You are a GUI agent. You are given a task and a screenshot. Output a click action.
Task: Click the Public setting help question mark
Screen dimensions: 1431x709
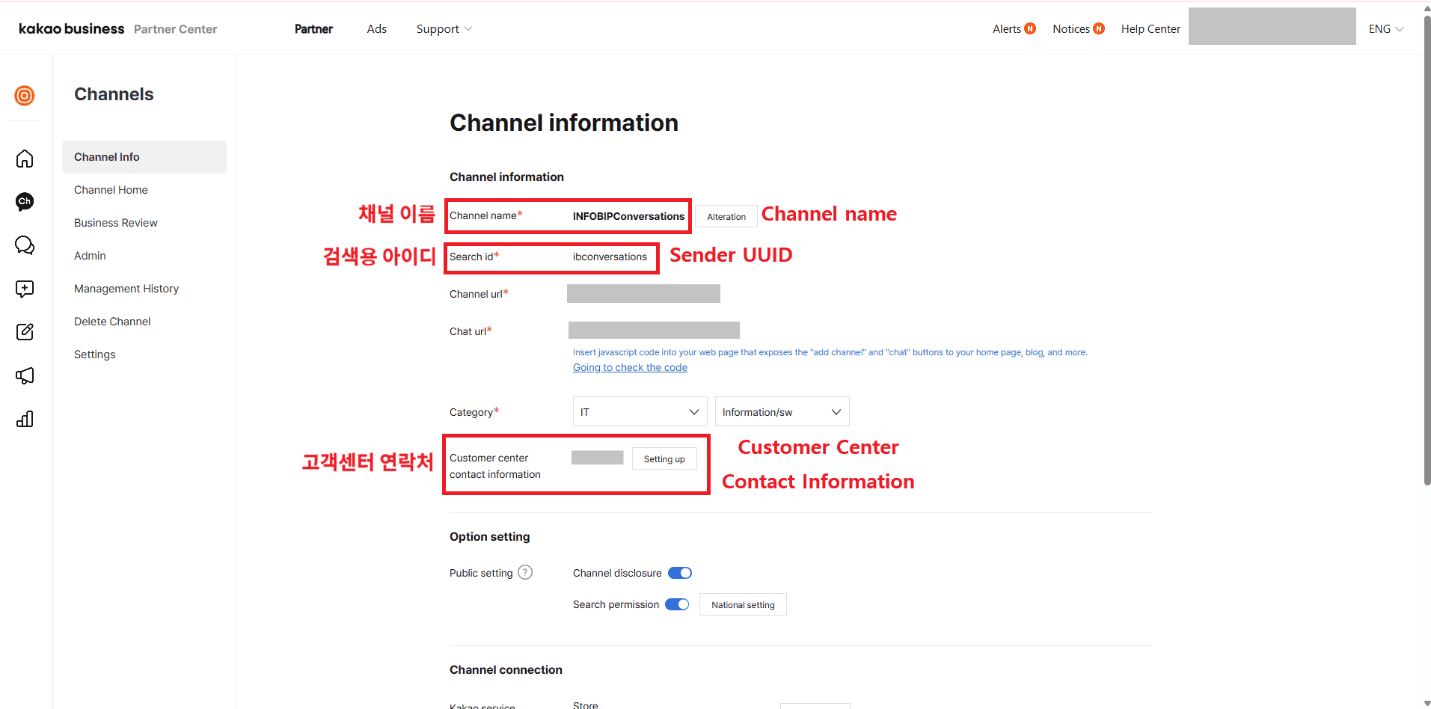(x=525, y=573)
